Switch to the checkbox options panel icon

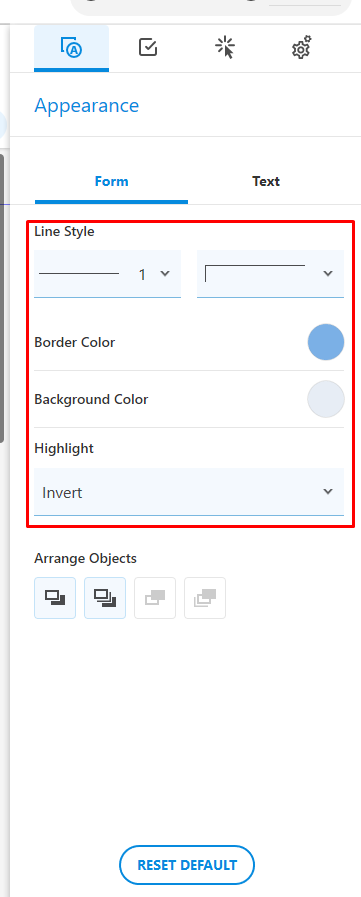[148, 47]
